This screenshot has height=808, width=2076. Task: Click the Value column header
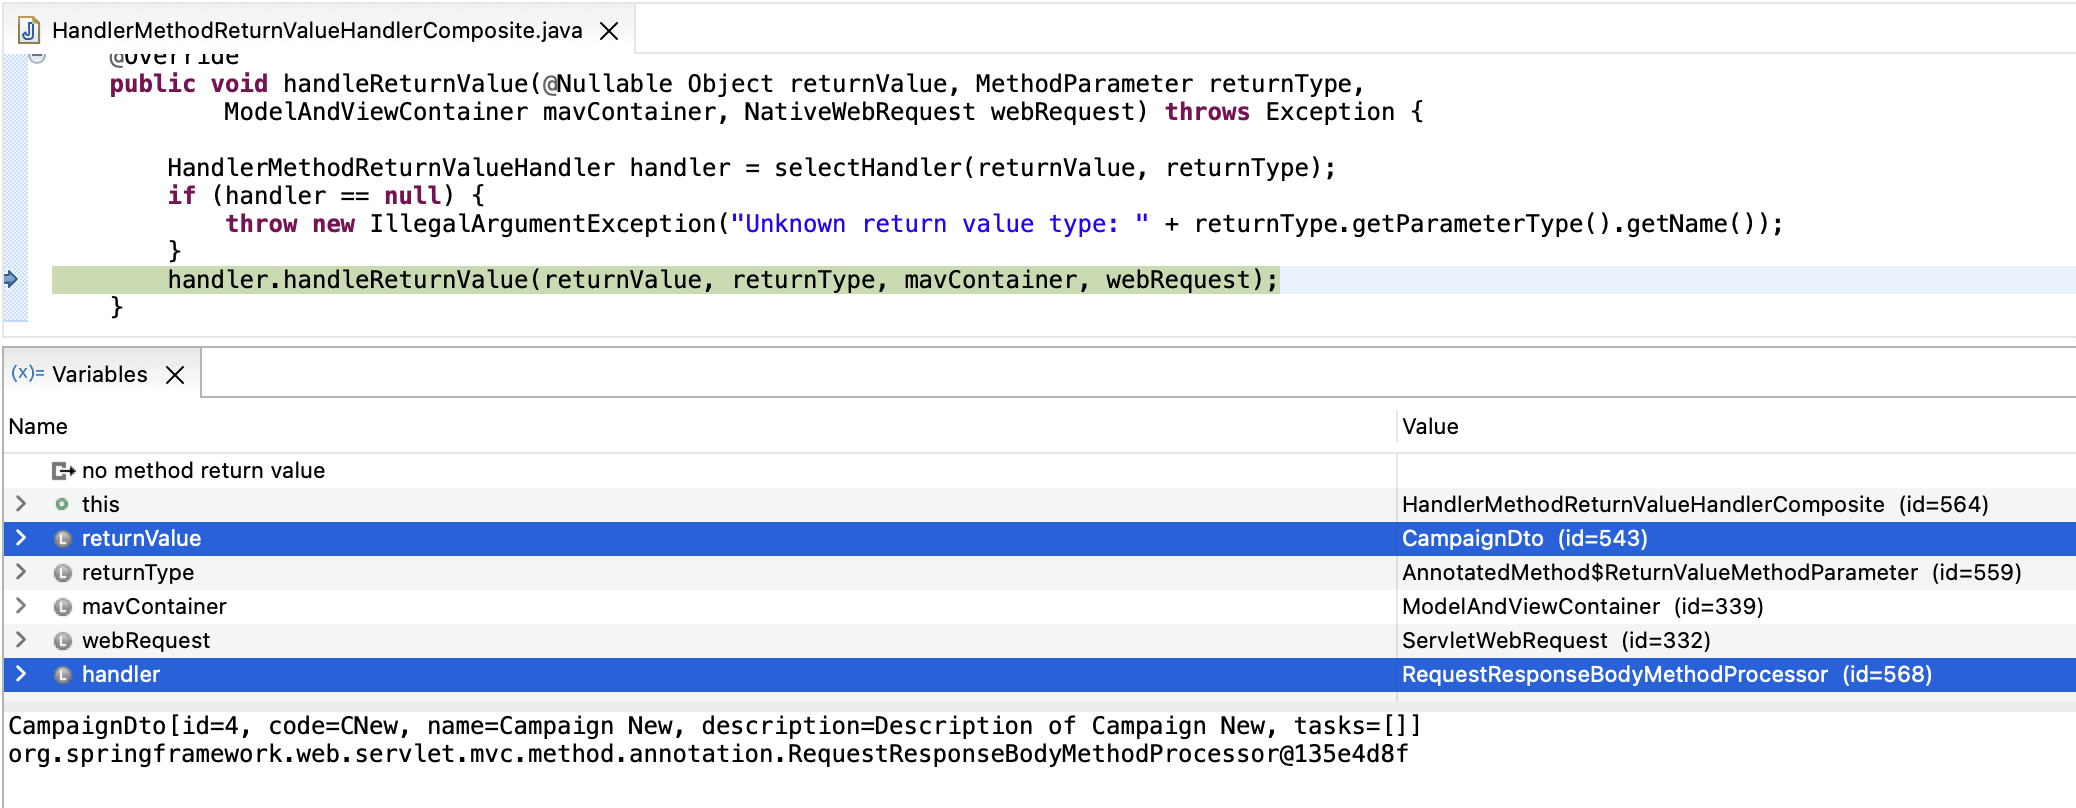[1430, 426]
